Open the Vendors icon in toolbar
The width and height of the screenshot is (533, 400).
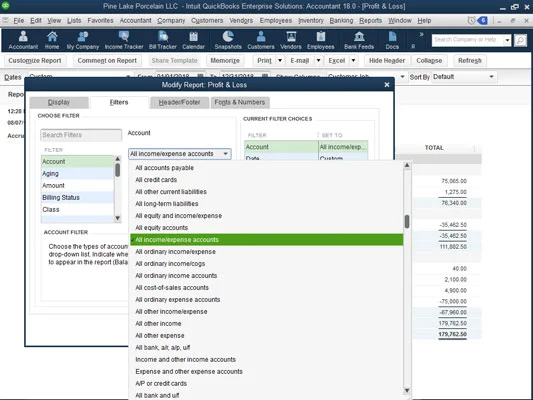291,40
